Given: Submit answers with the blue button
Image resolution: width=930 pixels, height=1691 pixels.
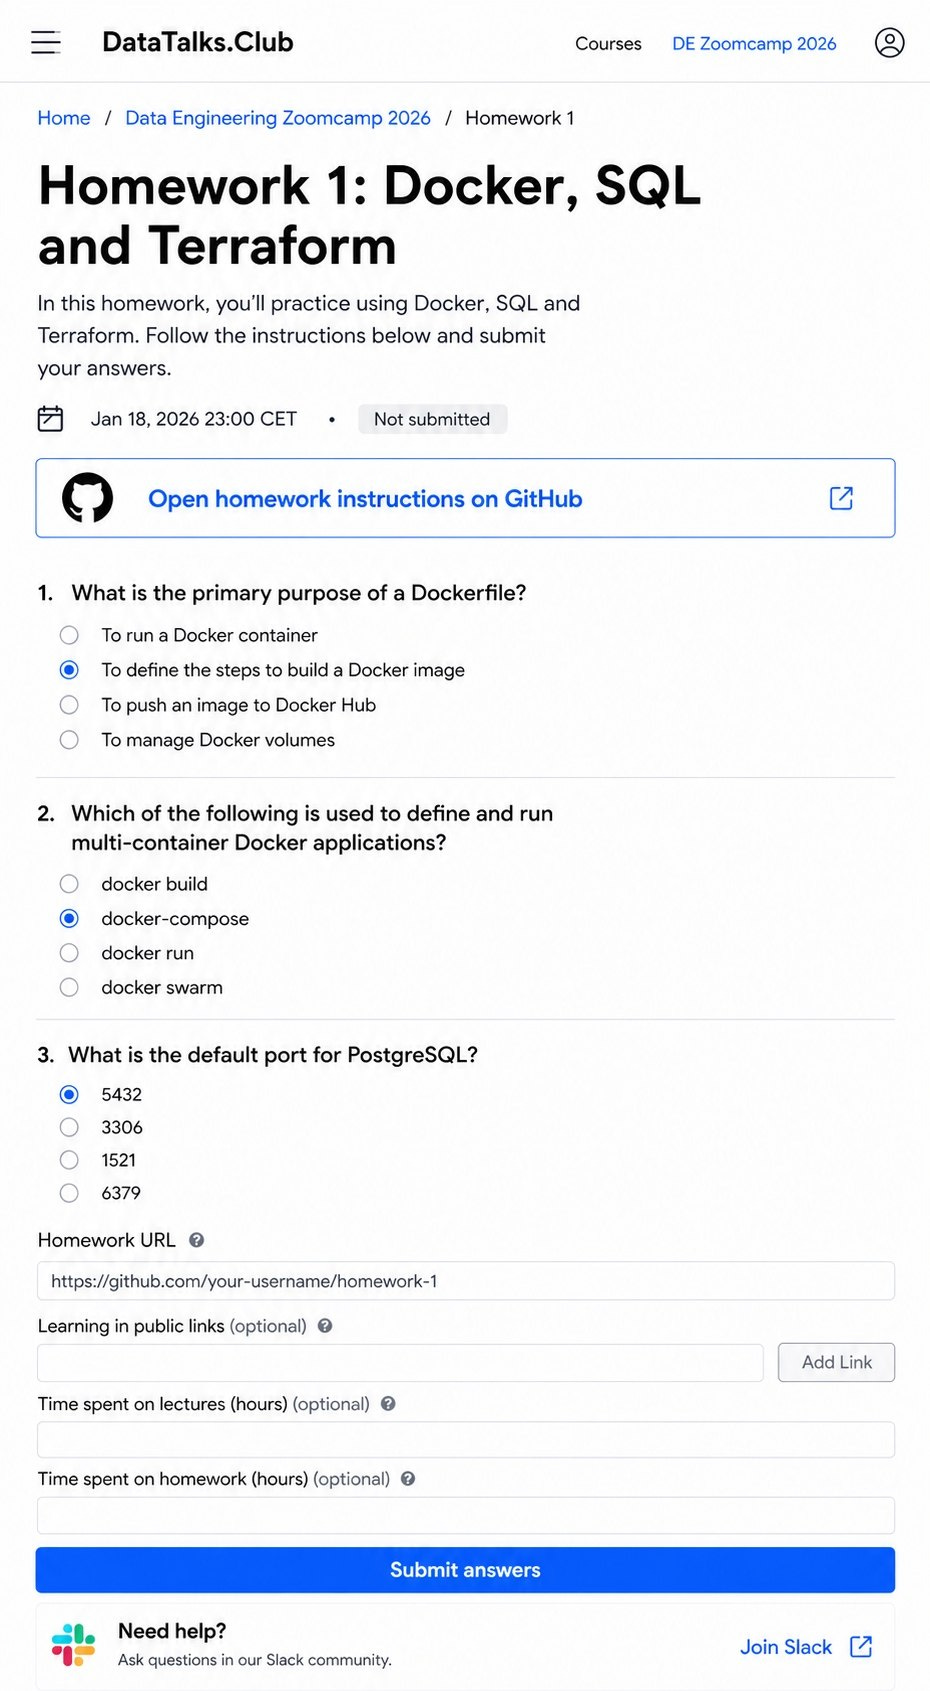Looking at the screenshot, I should 465,1570.
